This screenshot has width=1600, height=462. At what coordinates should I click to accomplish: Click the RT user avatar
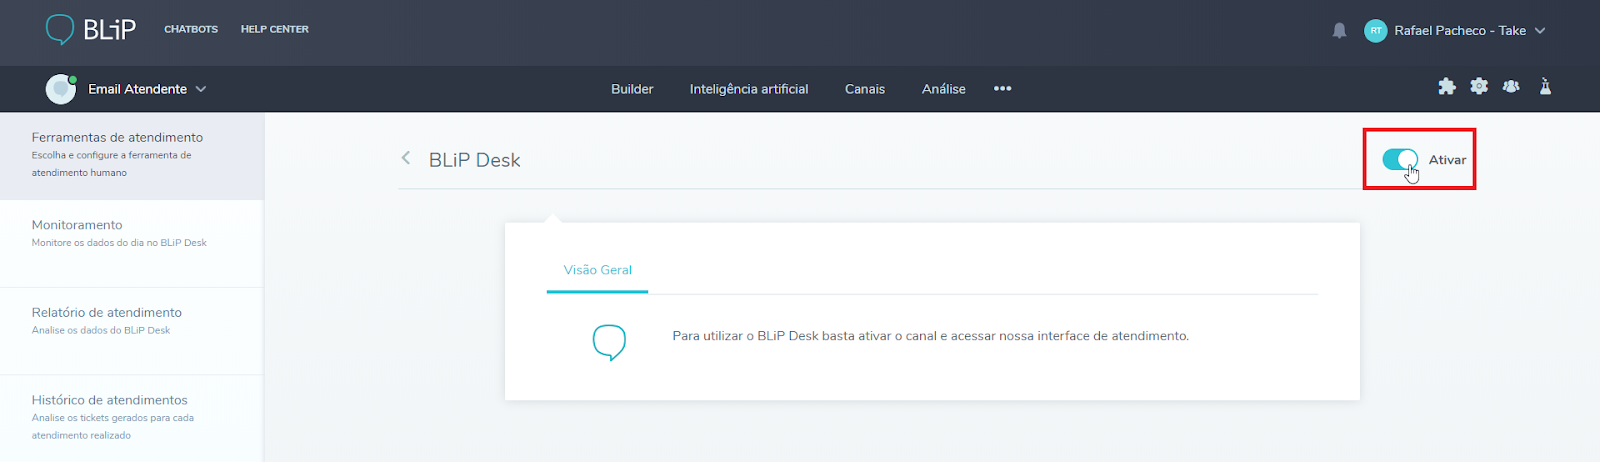pos(1375,31)
